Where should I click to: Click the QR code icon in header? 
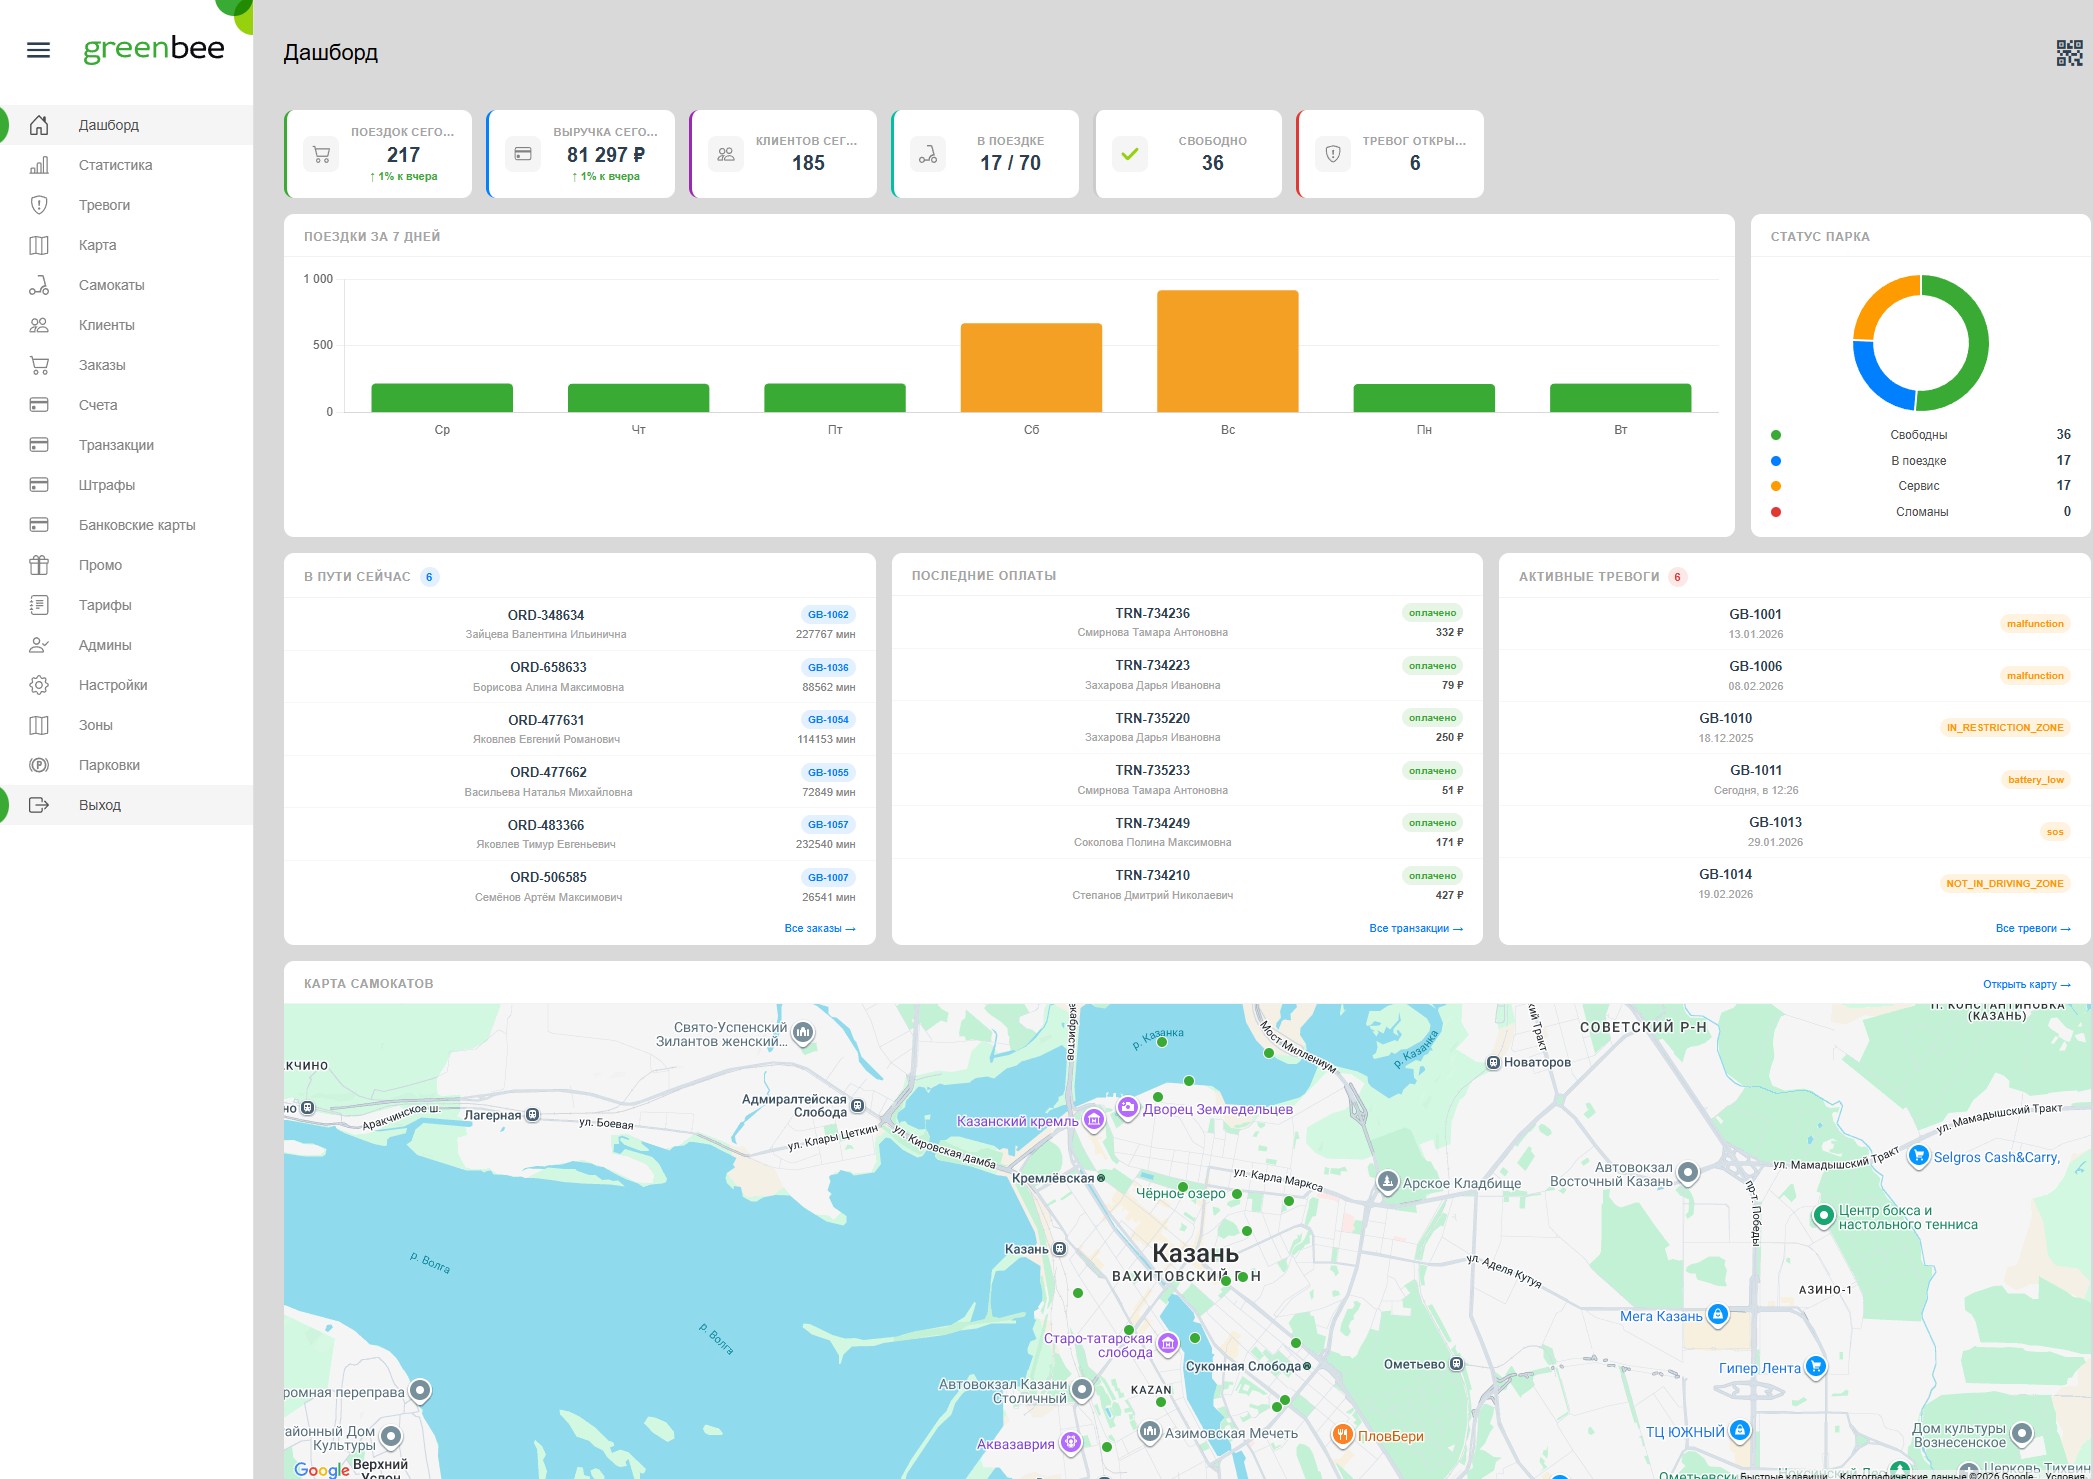[2069, 53]
